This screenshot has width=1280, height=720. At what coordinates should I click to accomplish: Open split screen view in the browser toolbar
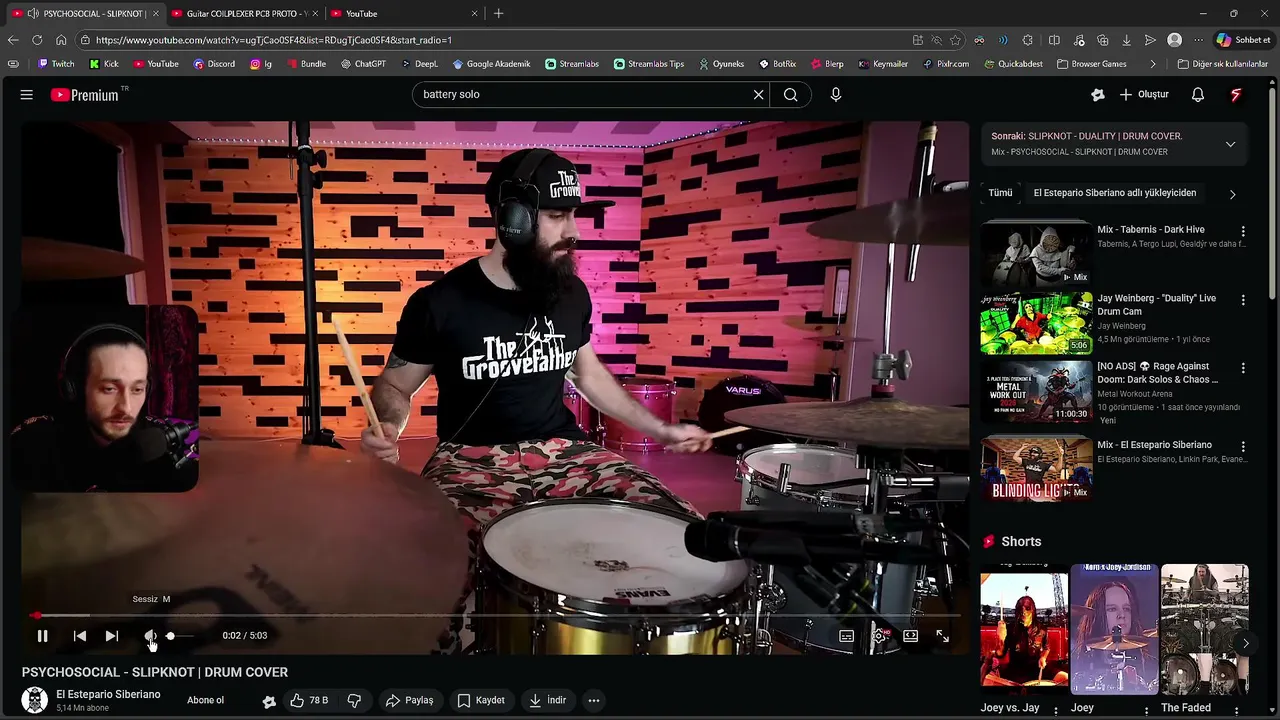coord(1054,40)
